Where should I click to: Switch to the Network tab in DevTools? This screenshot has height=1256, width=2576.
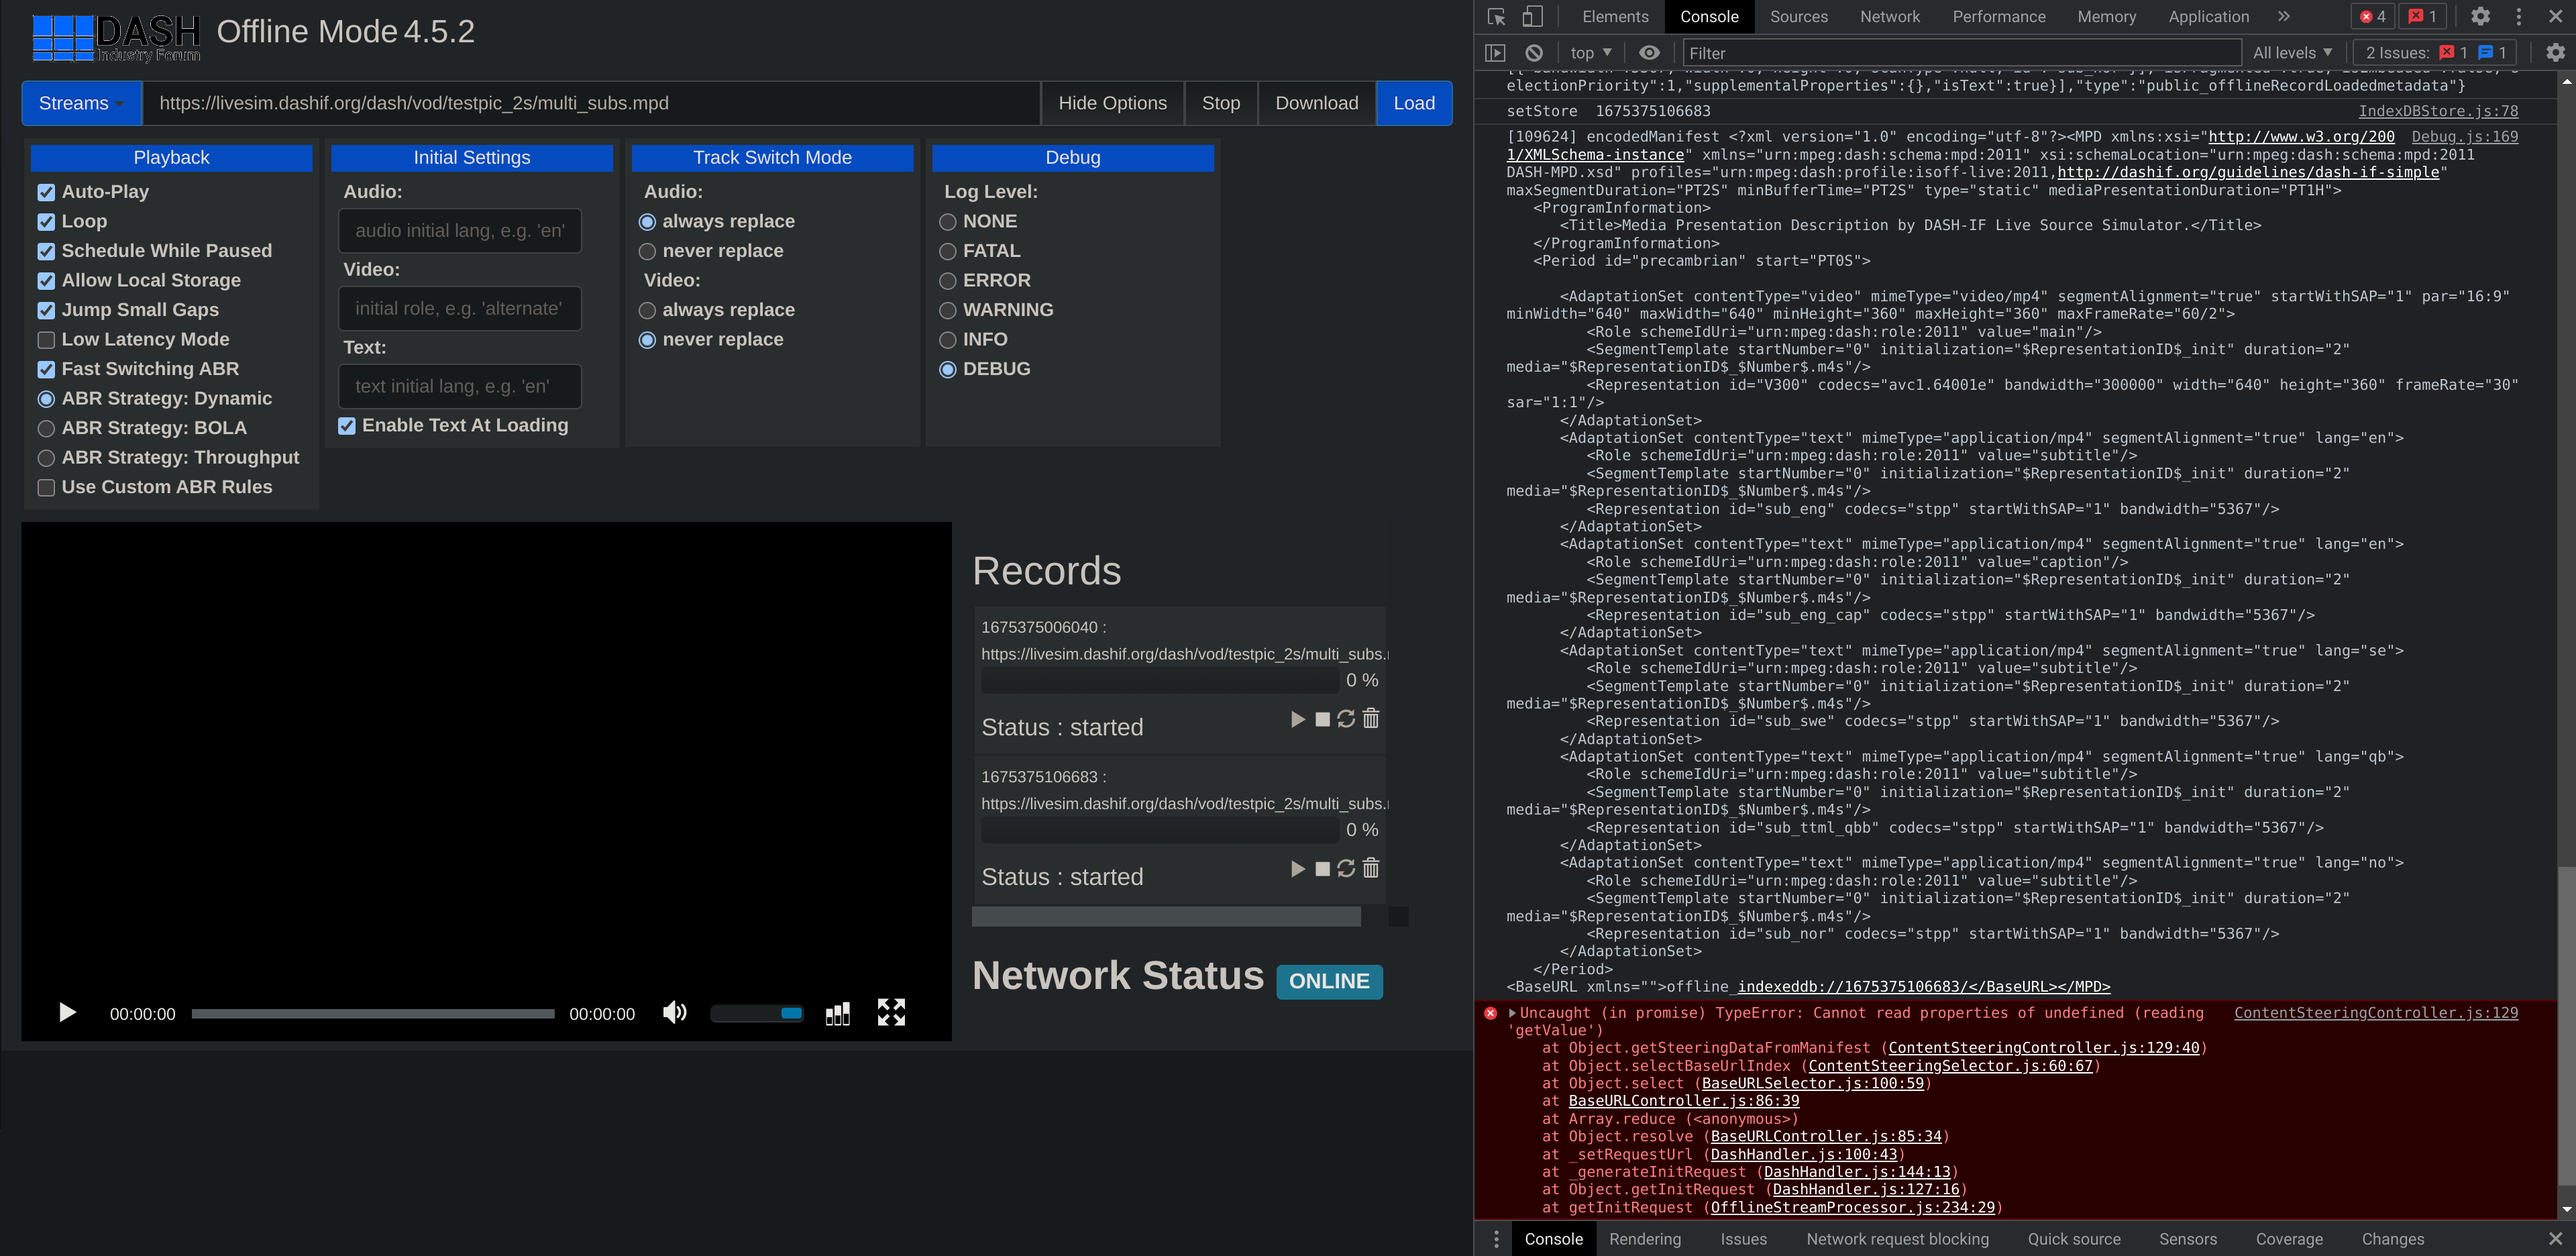tap(1889, 16)
